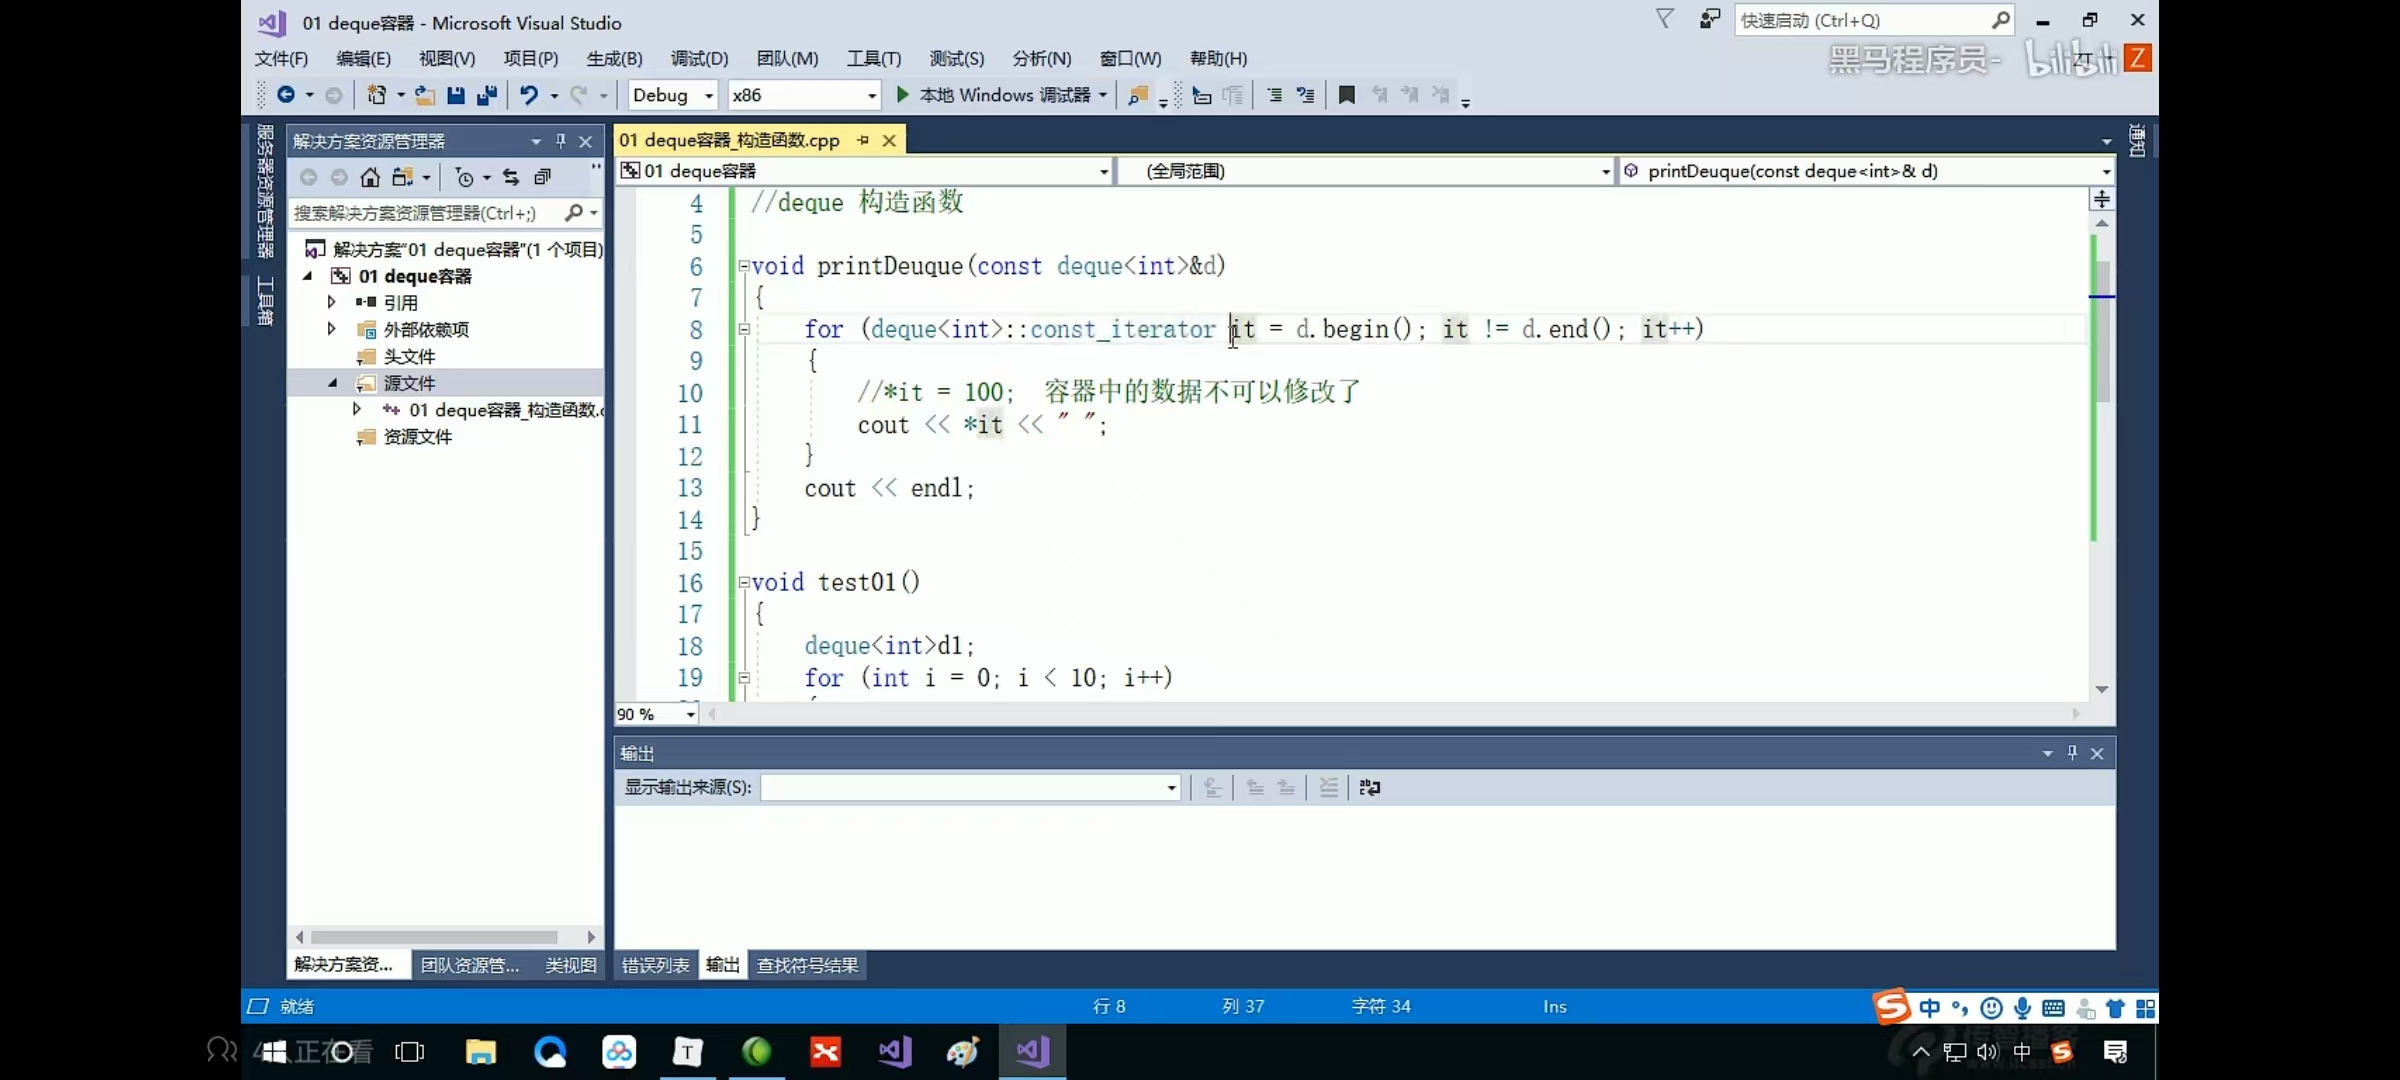Open the 调试(D) menu
2400x1080 pixels.
pos(699,58)
